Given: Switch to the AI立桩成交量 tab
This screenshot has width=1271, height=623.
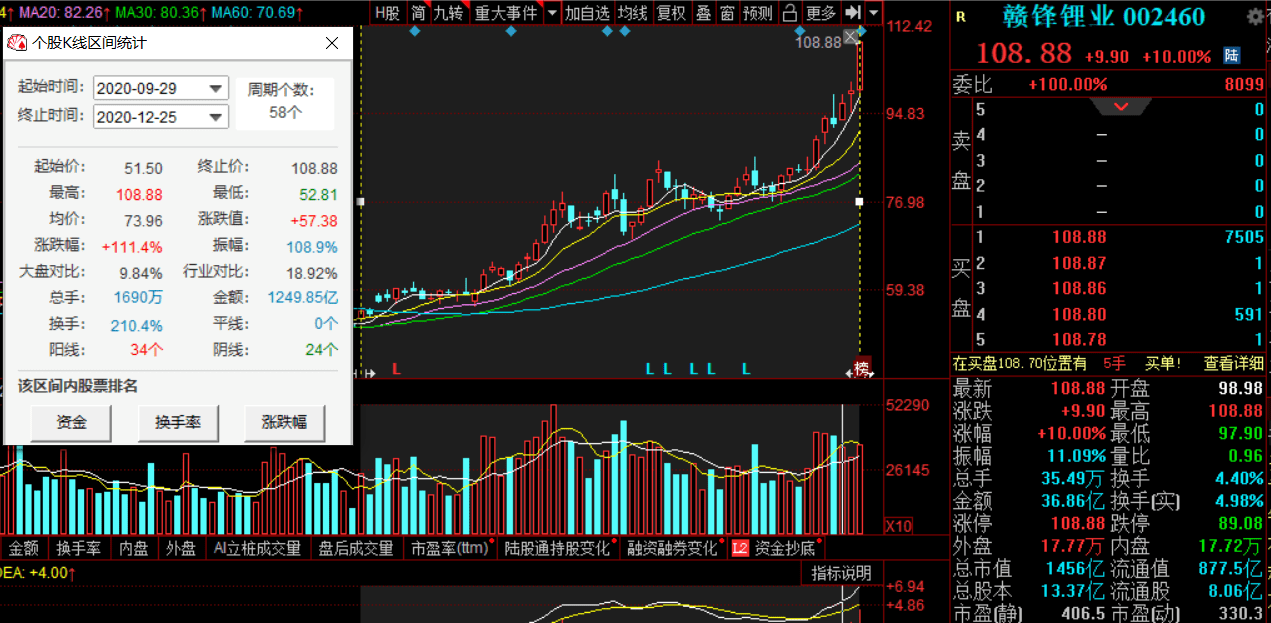Looking at the screenshot, I should pos(257,548).
